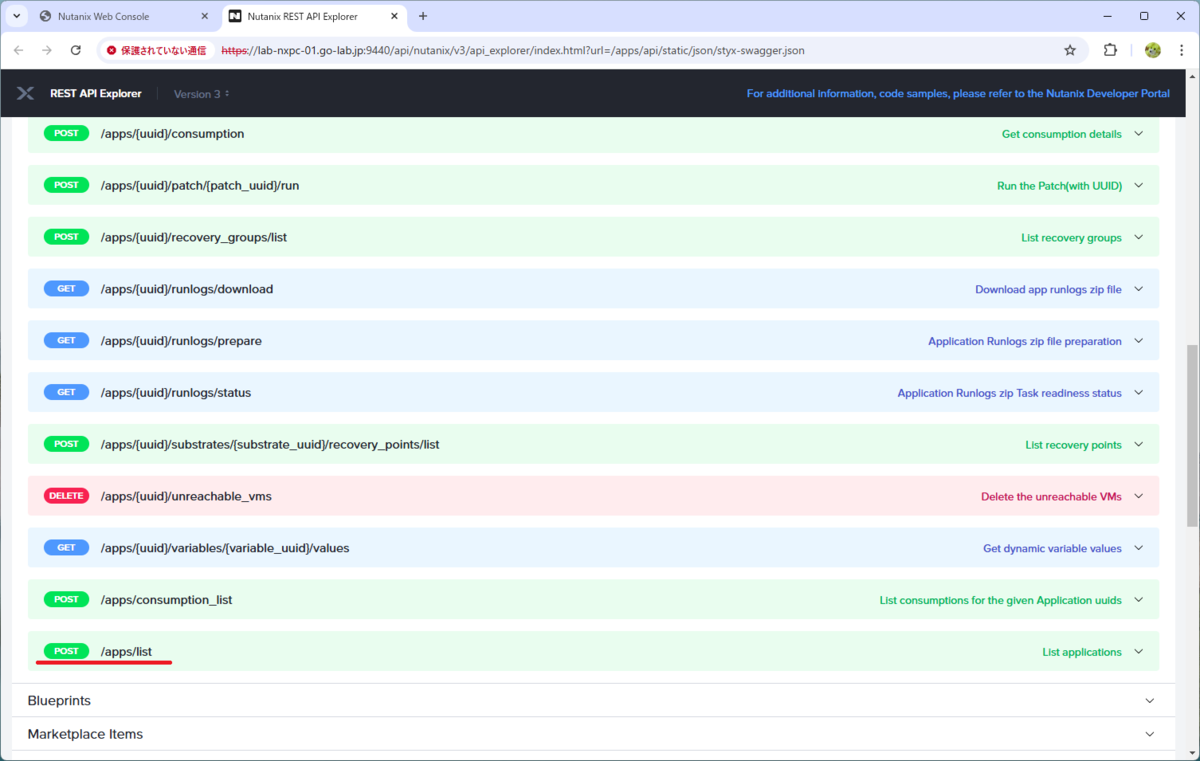Click the 'List applications' description text
The height and width of the screenshot is (761, 1200).
tap(1082, 652)
